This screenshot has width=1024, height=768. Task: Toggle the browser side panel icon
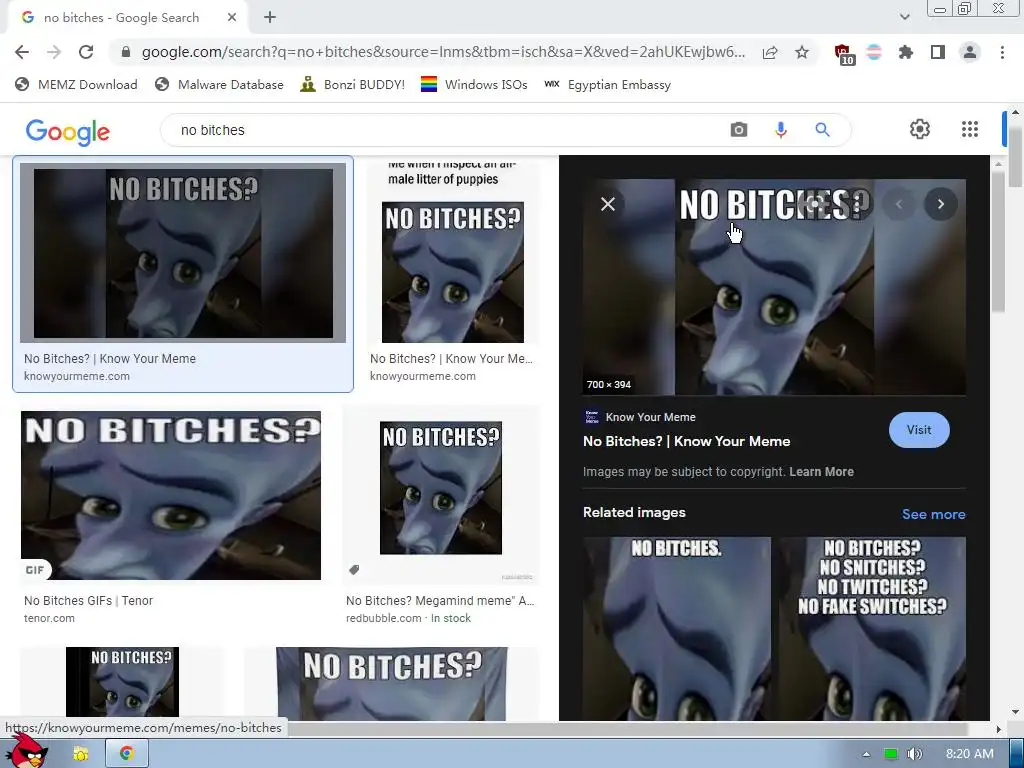pos(938,52)
